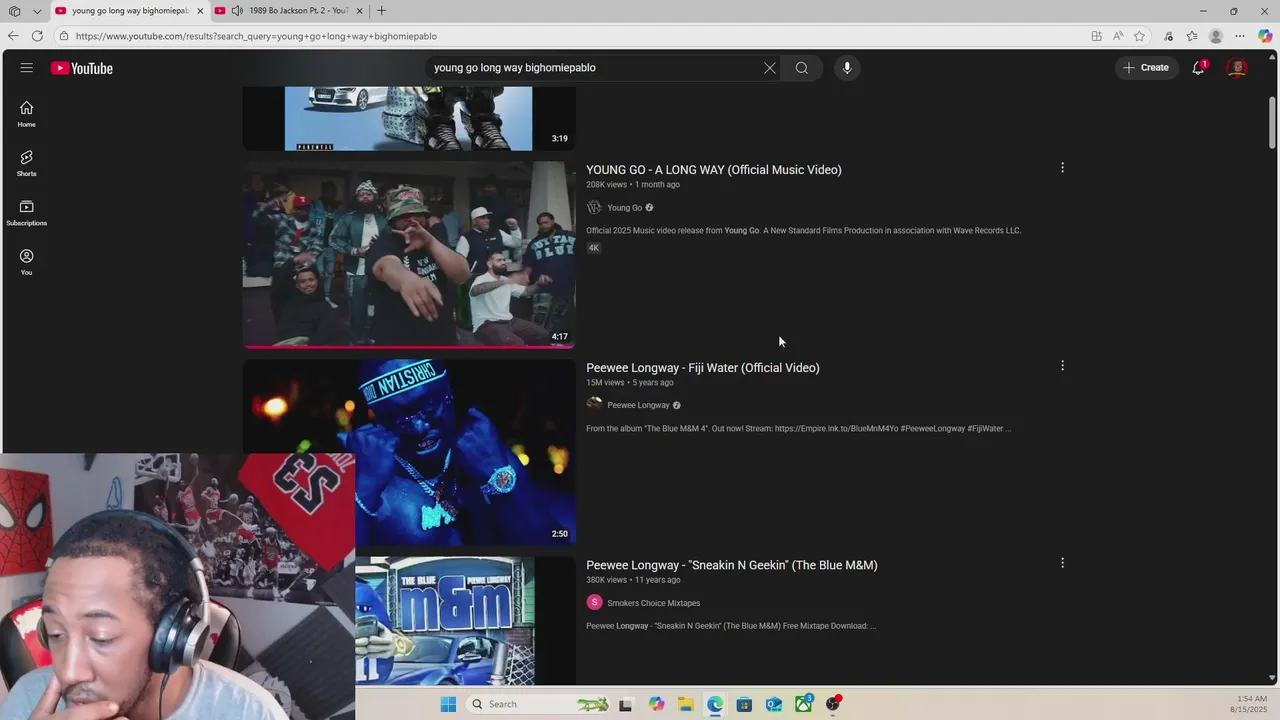
Task: Close the 1989 Bo Jackson Pt. 2 tab
Action: coord(359,11)
